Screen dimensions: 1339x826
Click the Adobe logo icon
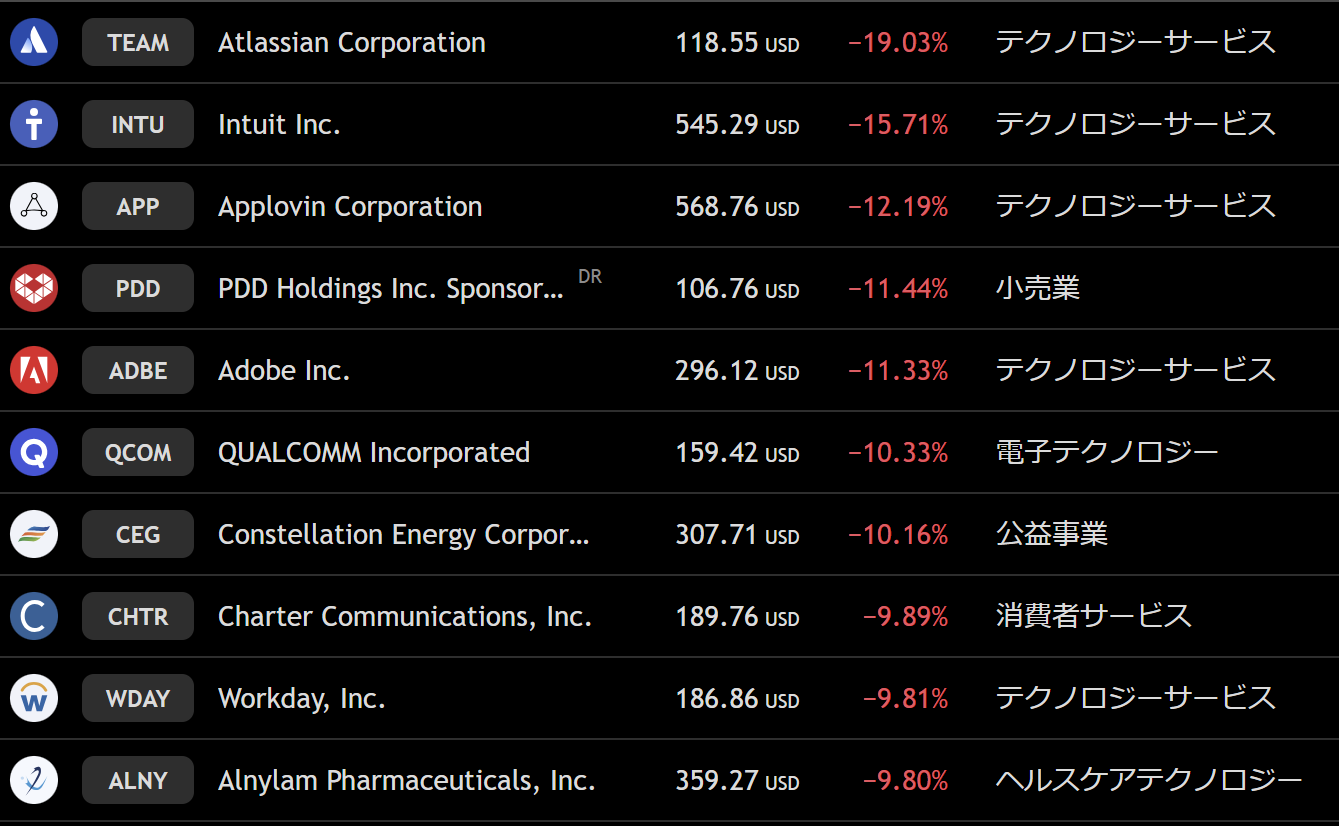coord(34,371)
